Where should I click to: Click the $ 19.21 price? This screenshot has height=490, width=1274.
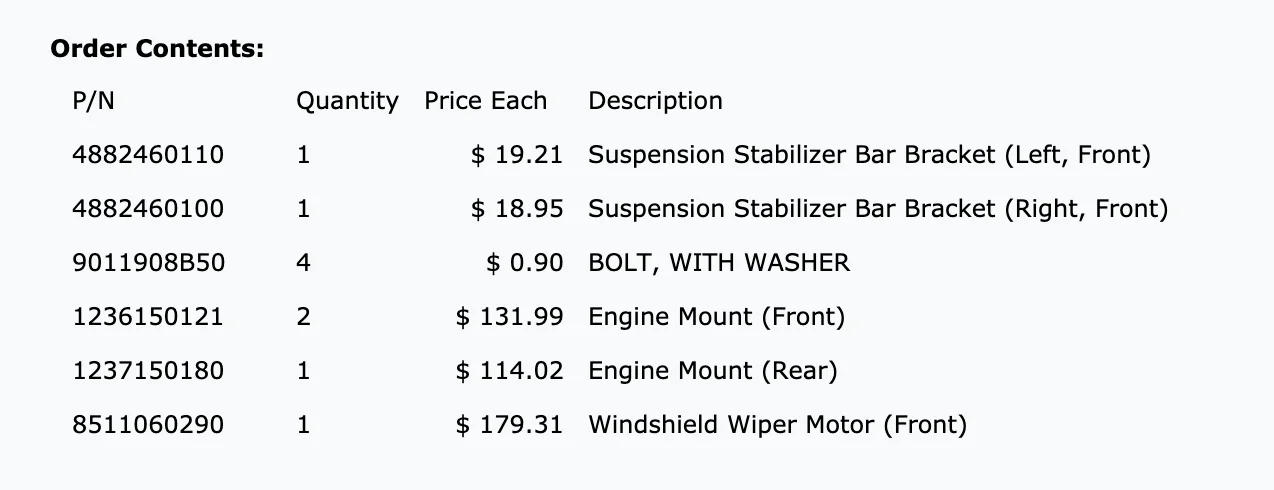tap(517, 155)
